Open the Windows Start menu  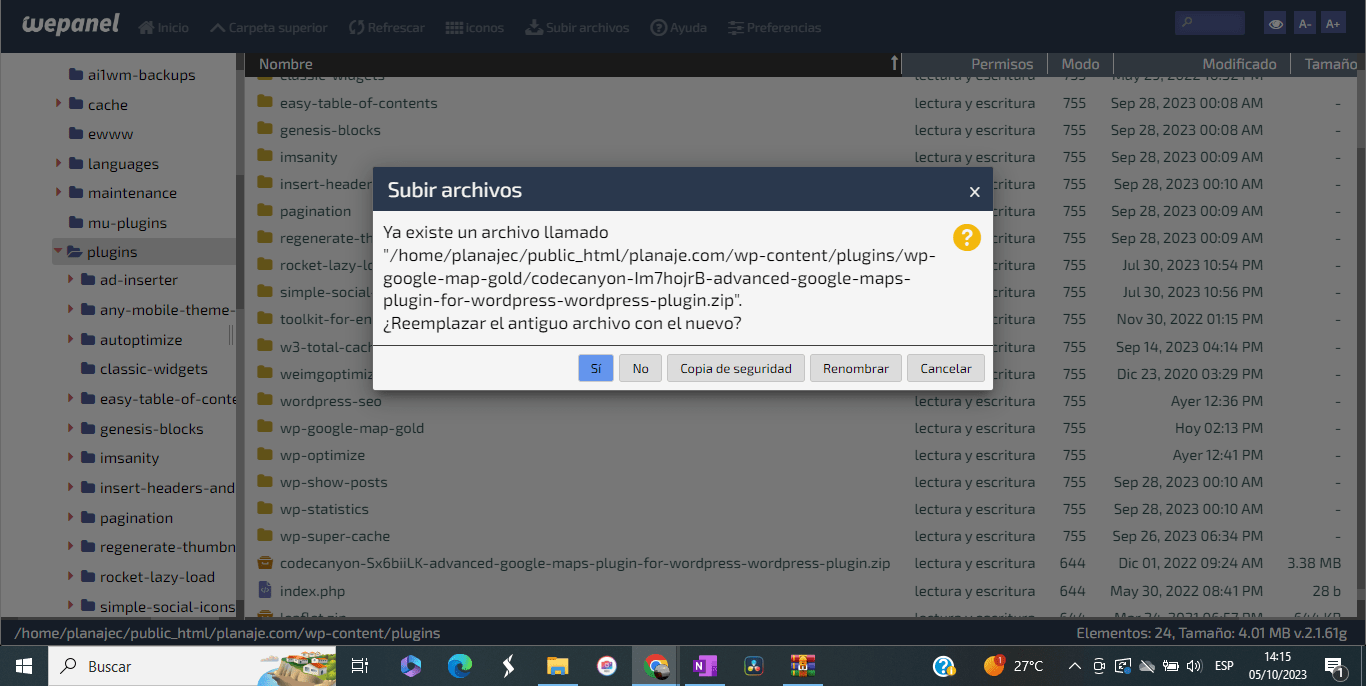24,666
